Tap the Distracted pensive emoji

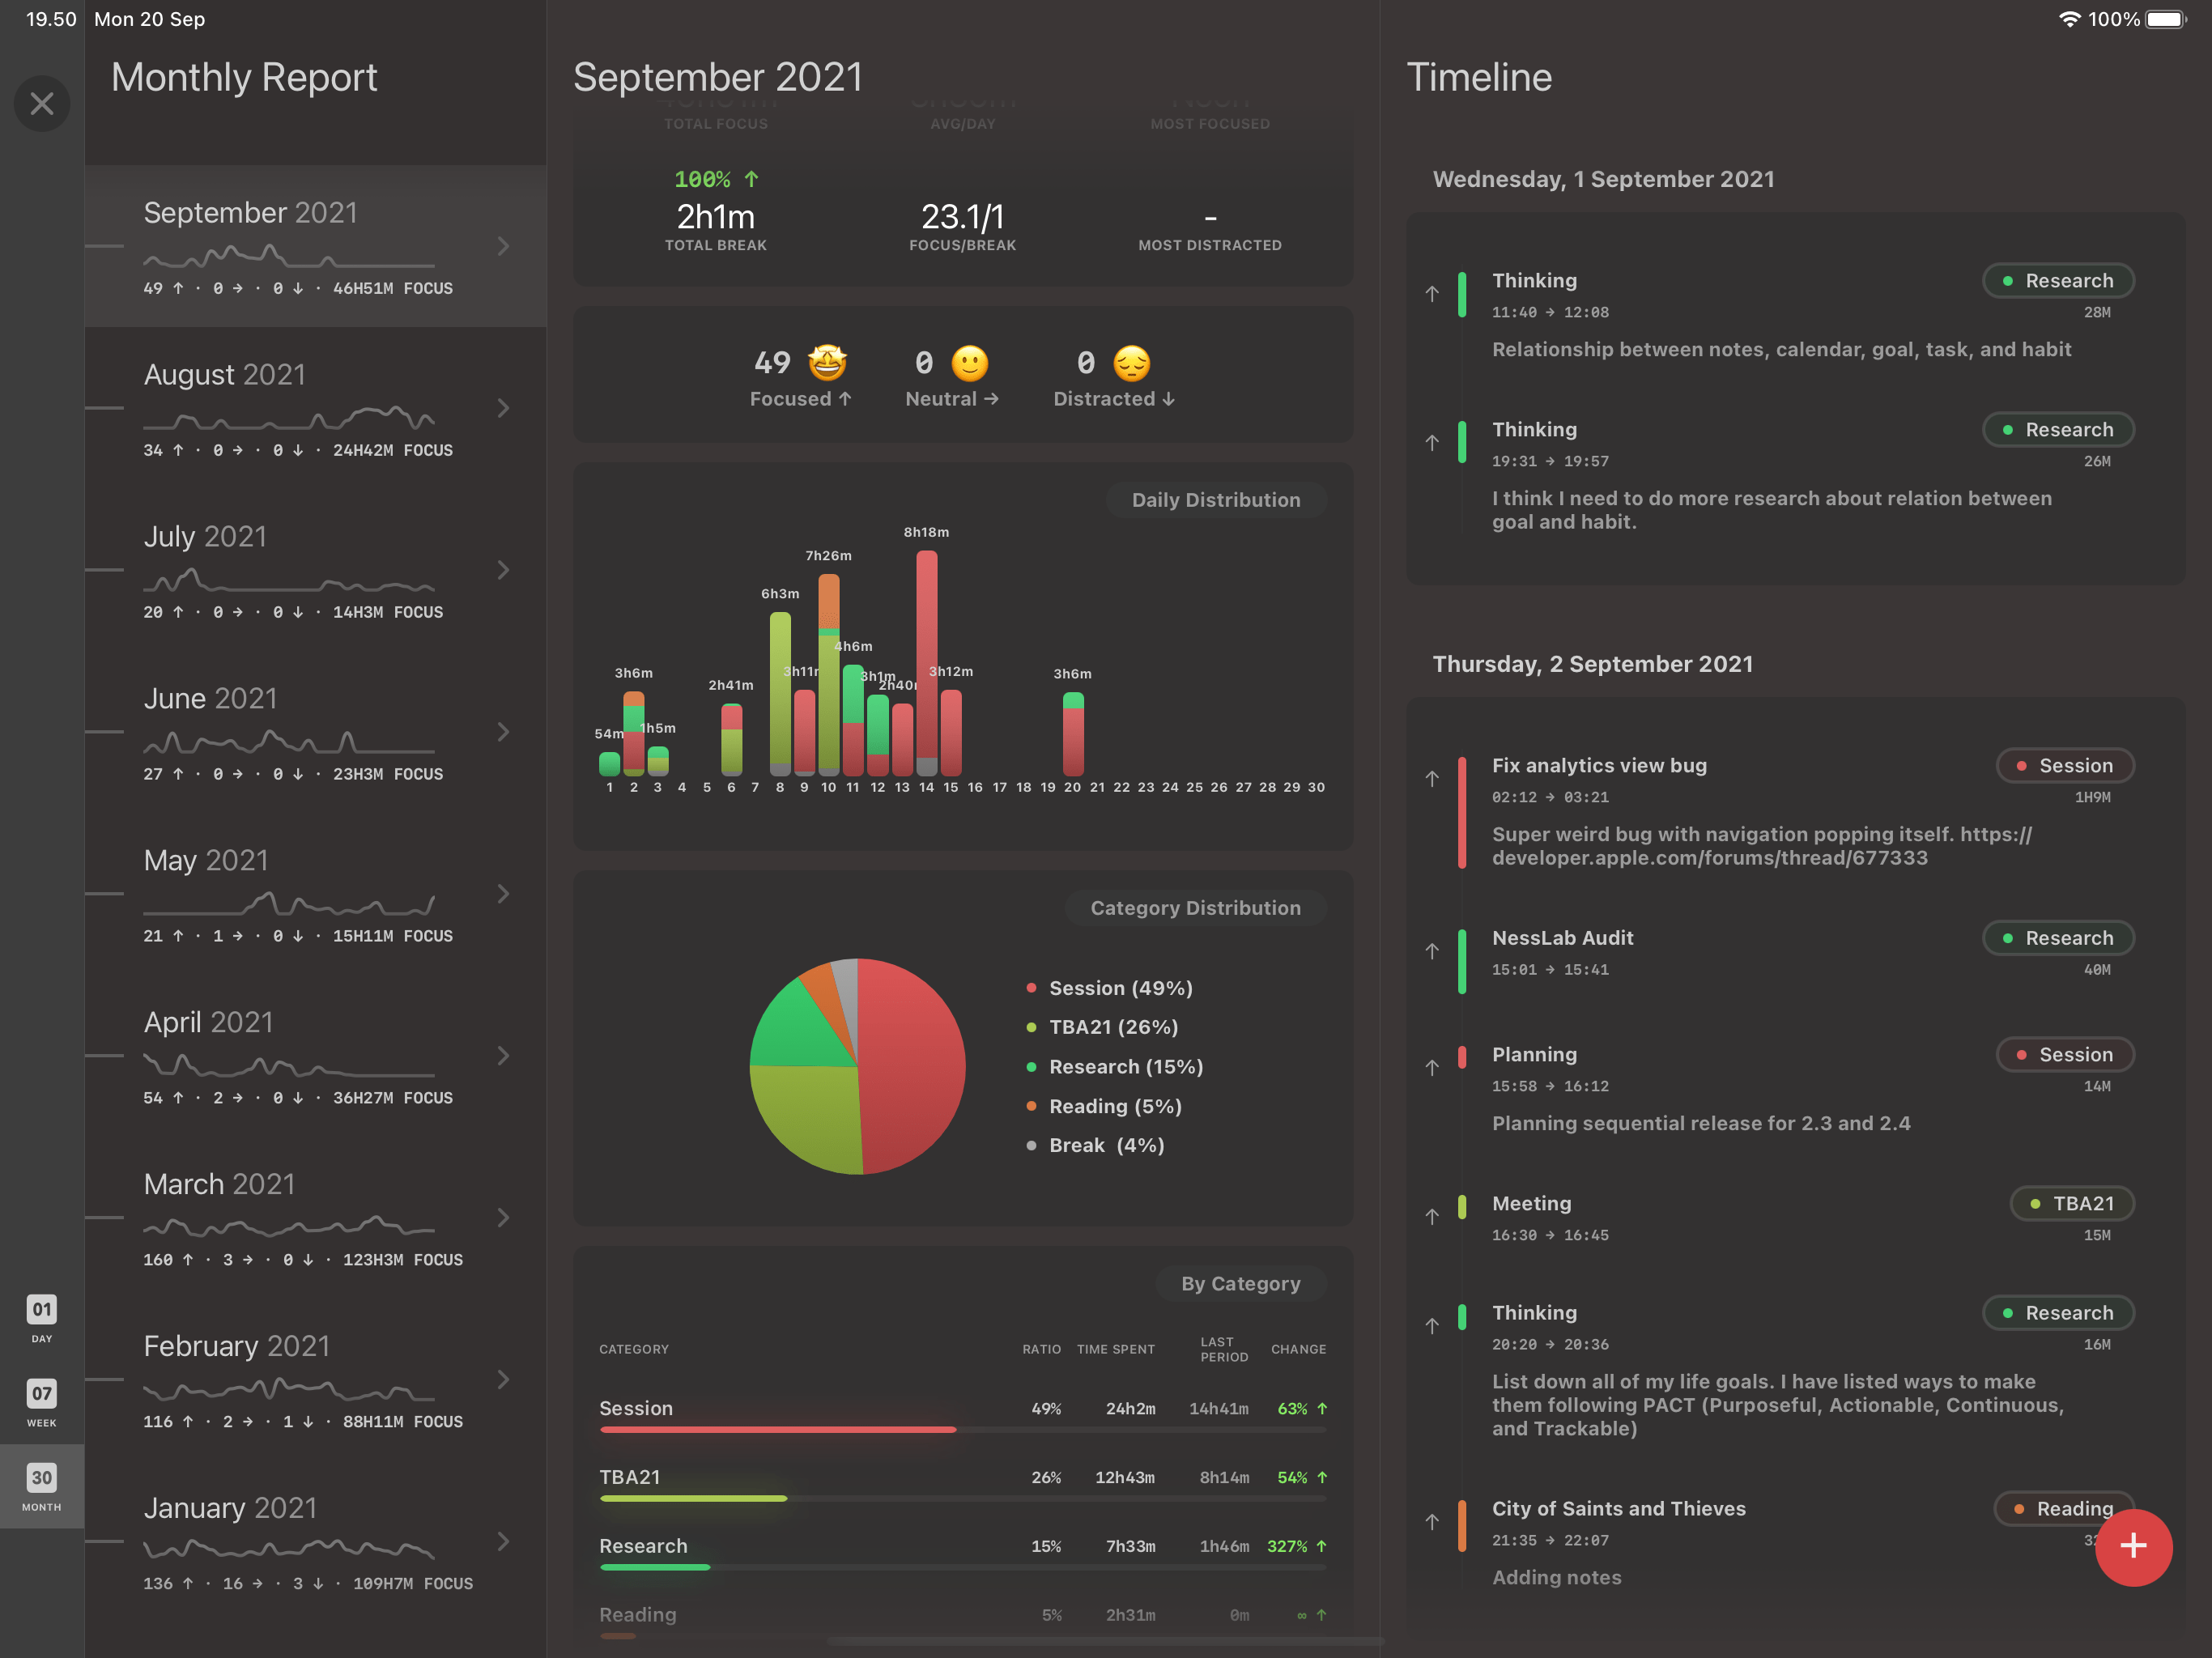1132,363
